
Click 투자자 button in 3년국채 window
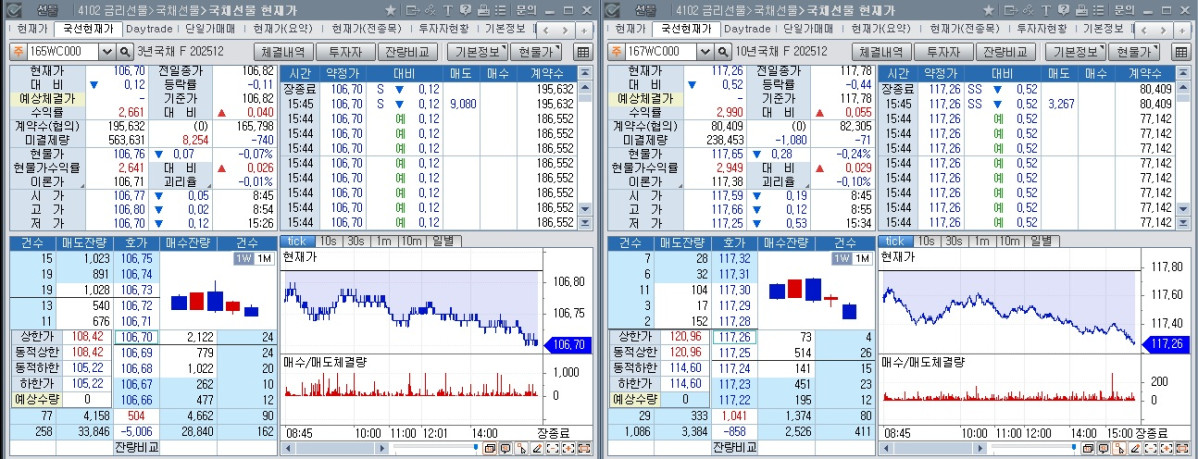(x=345, y=52)
